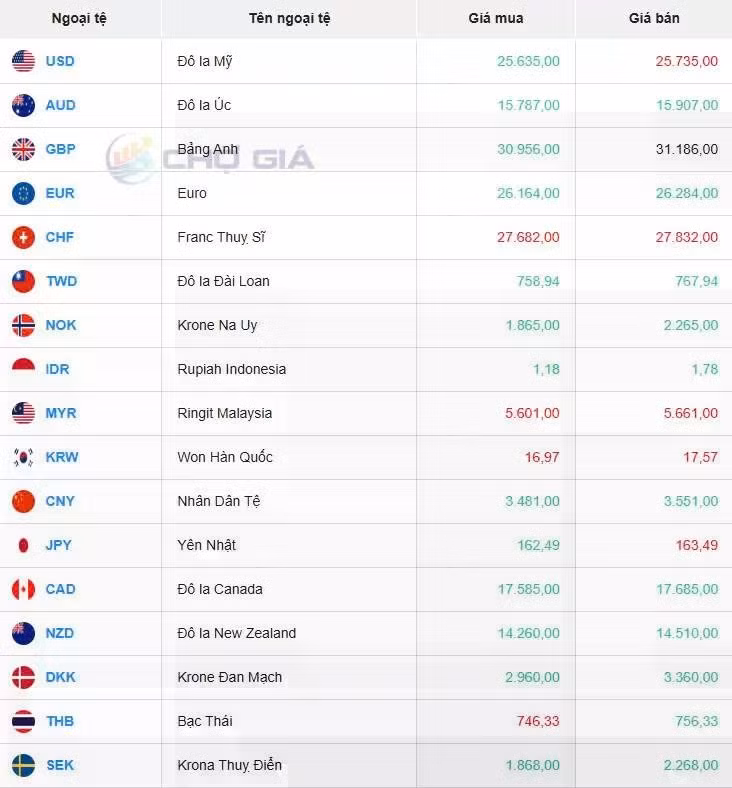Click the British flag icon beside GBP
This screenshot has height=788, width=732.
[23, 149]
